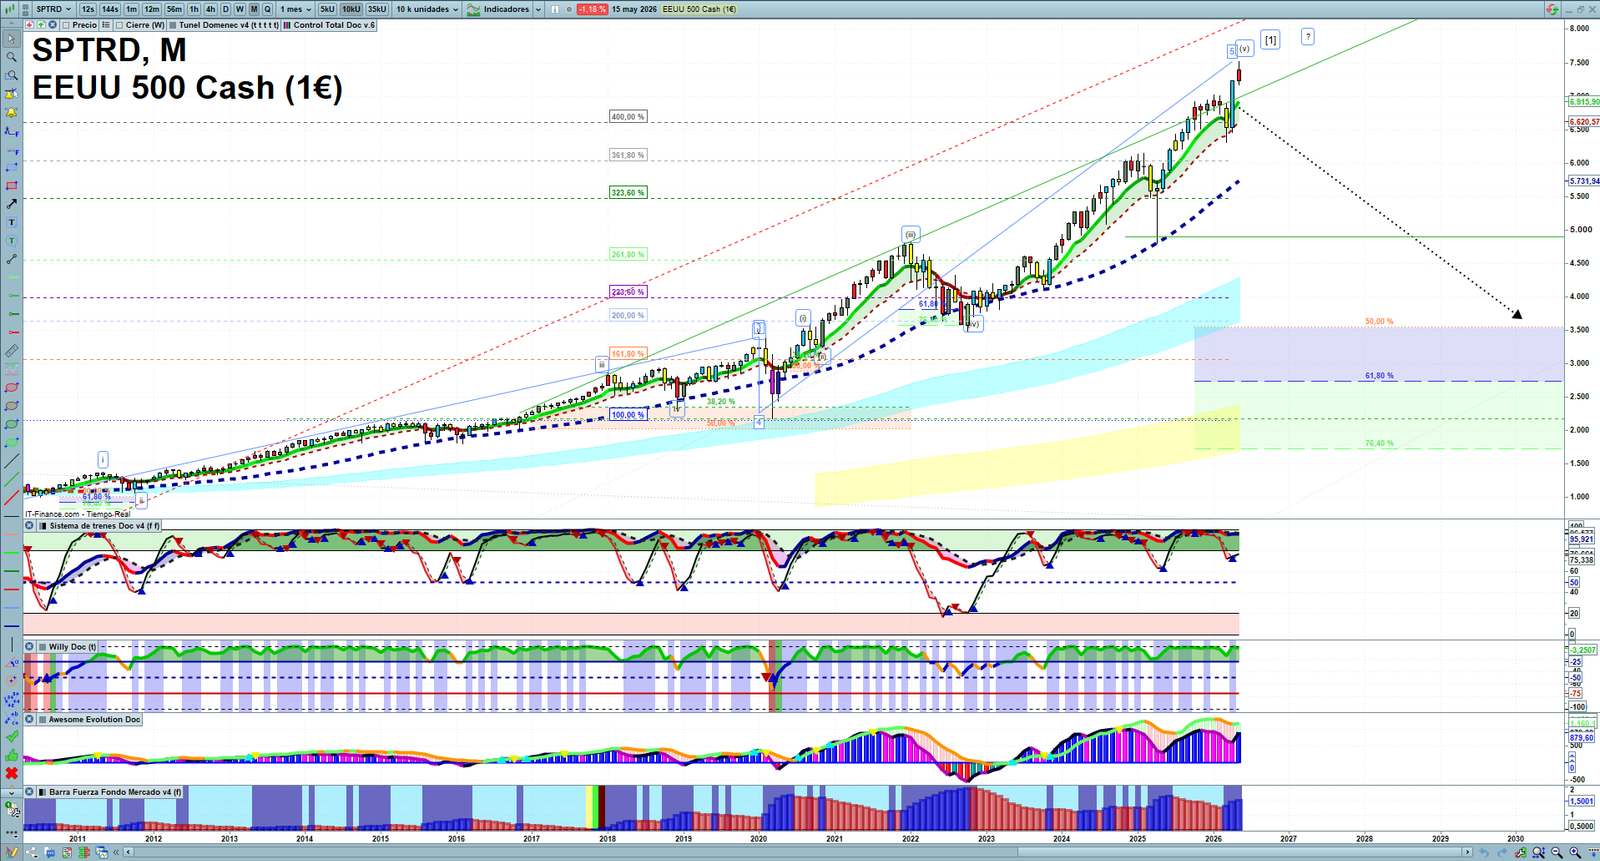
Task: Select the 144s timeframe
Action: click(110, 9)
